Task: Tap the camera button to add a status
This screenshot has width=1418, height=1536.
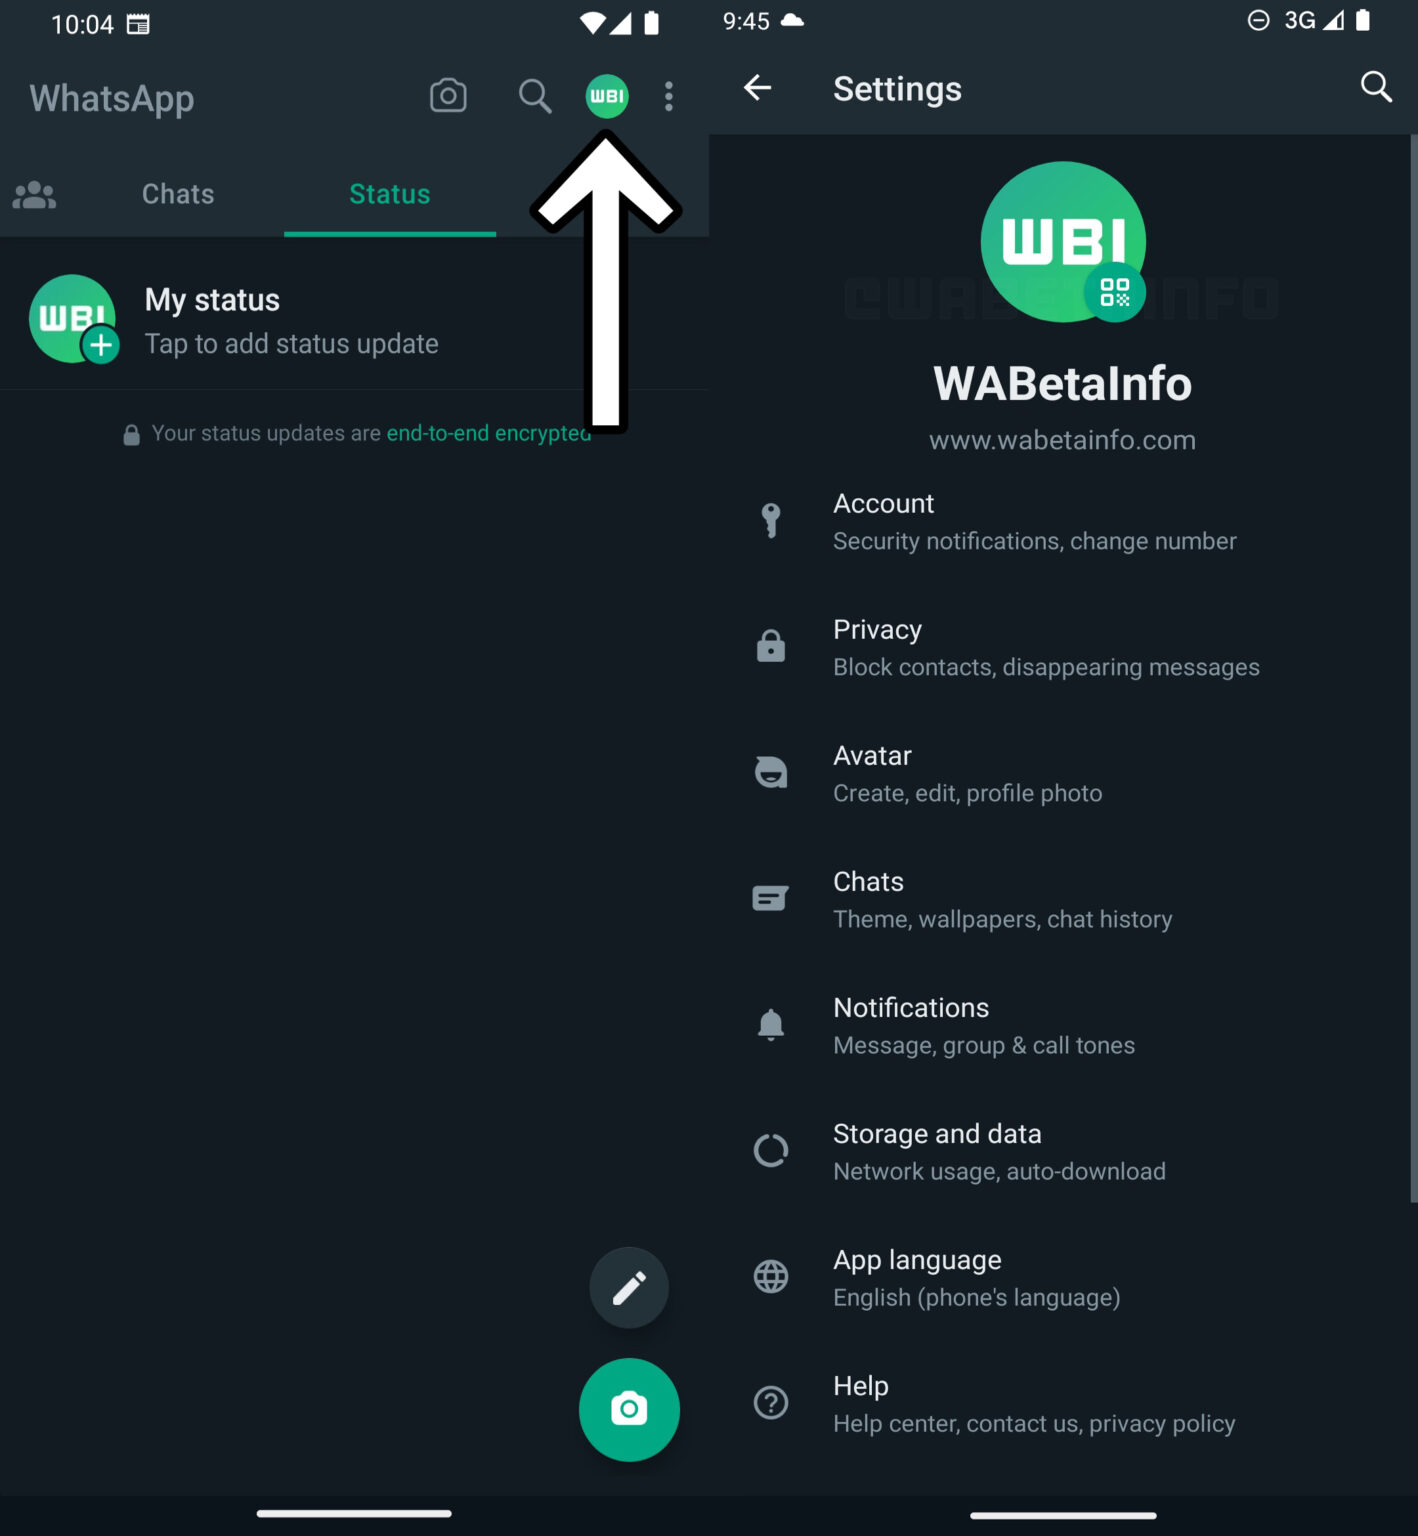Action: [x=629, y=1410]
